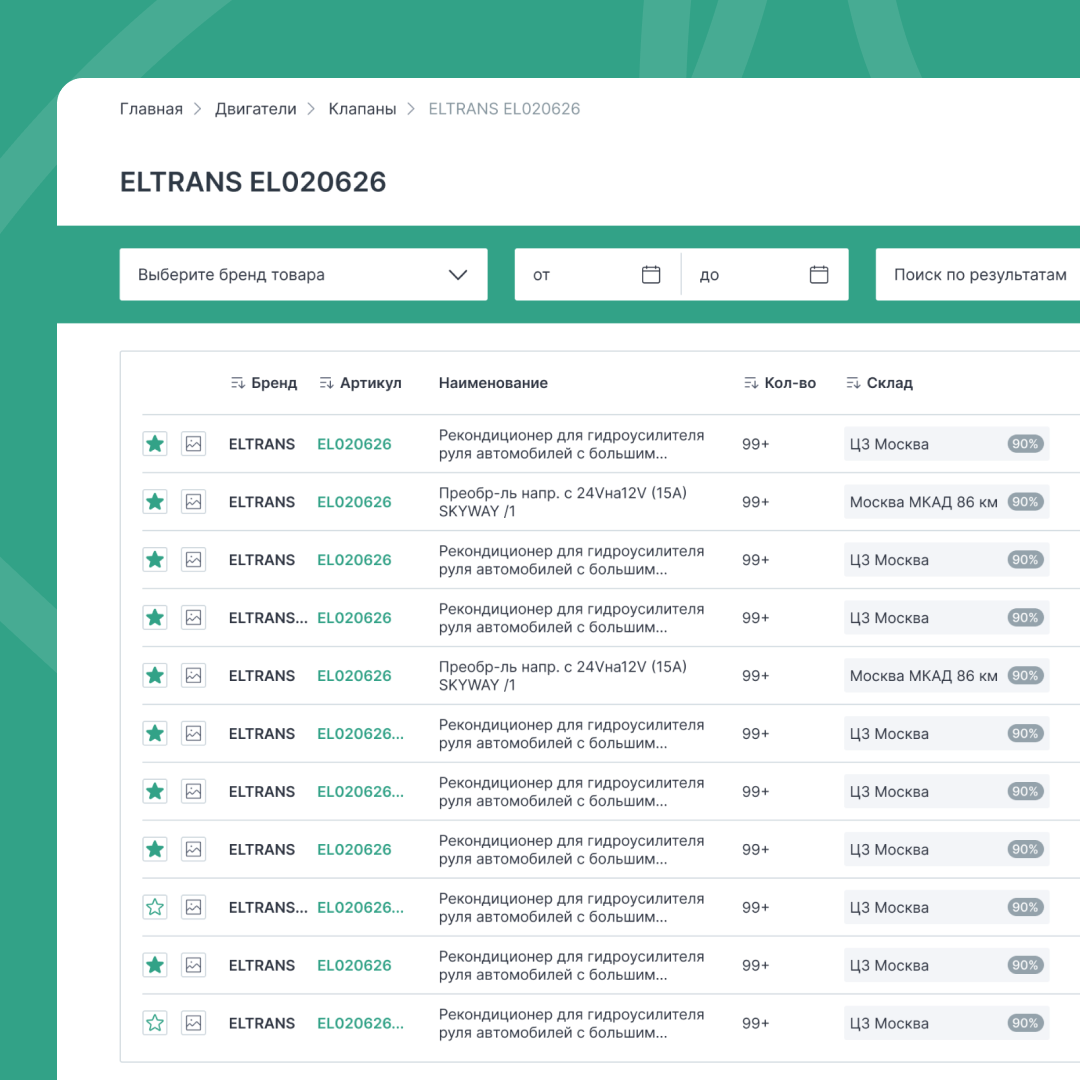Go to the Главная breadcrumb
This screenshot has height=1080, width=1080.
click(151, 109)
